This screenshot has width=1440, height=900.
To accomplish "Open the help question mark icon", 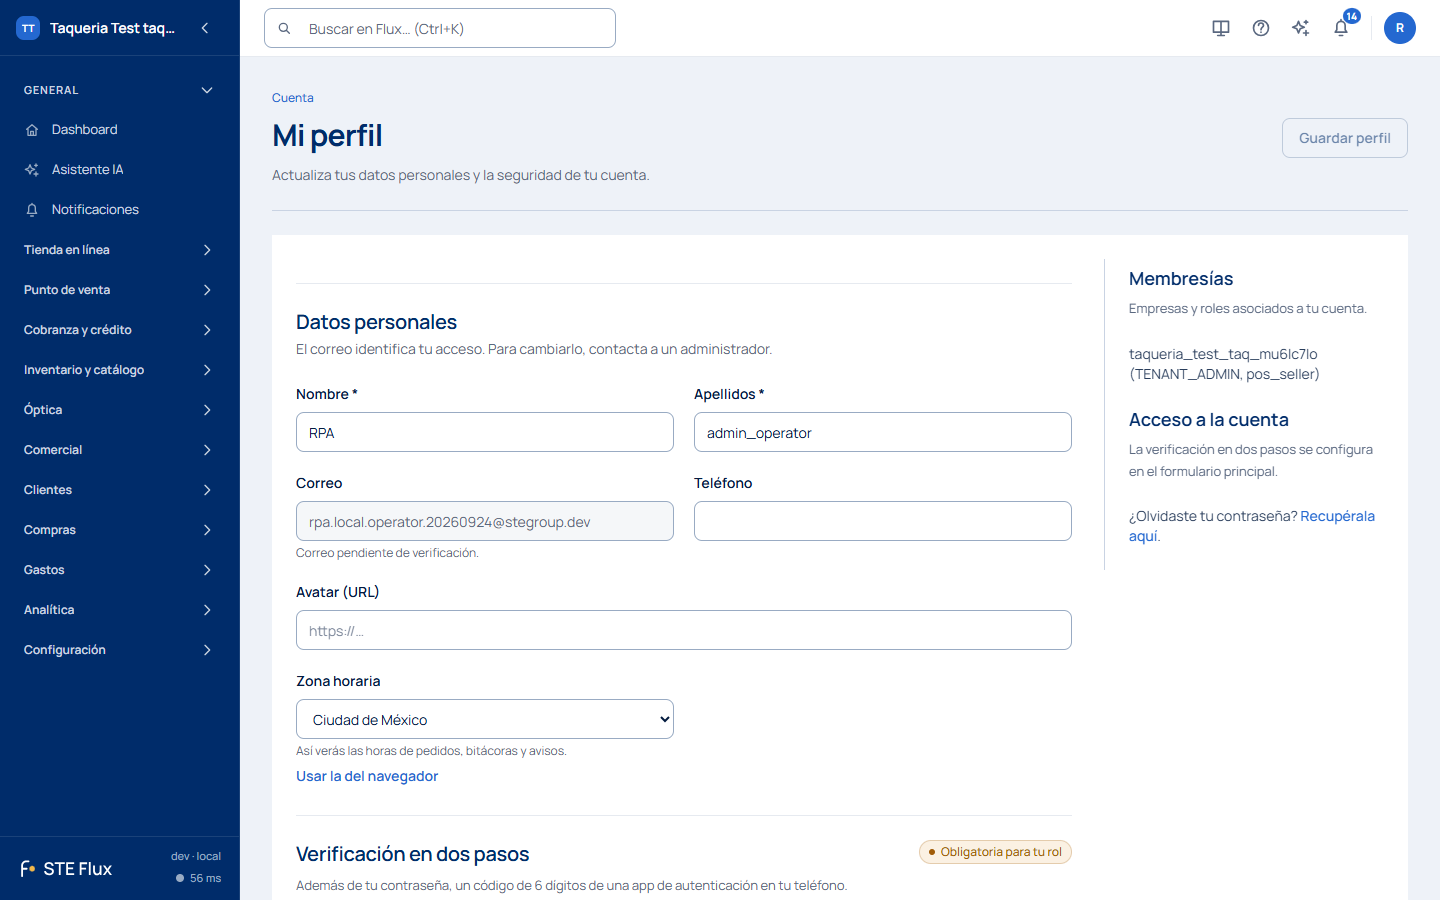I will tap(1261, 28).
